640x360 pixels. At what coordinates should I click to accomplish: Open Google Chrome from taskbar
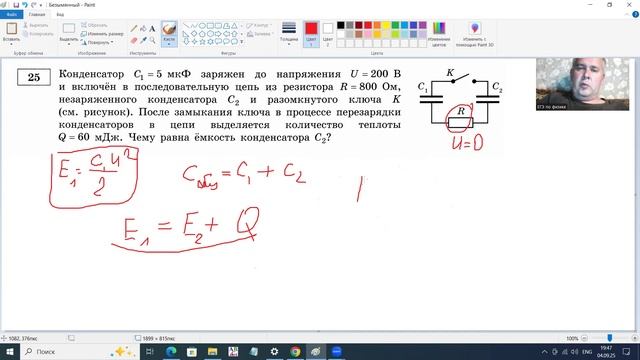click(295, 351)
